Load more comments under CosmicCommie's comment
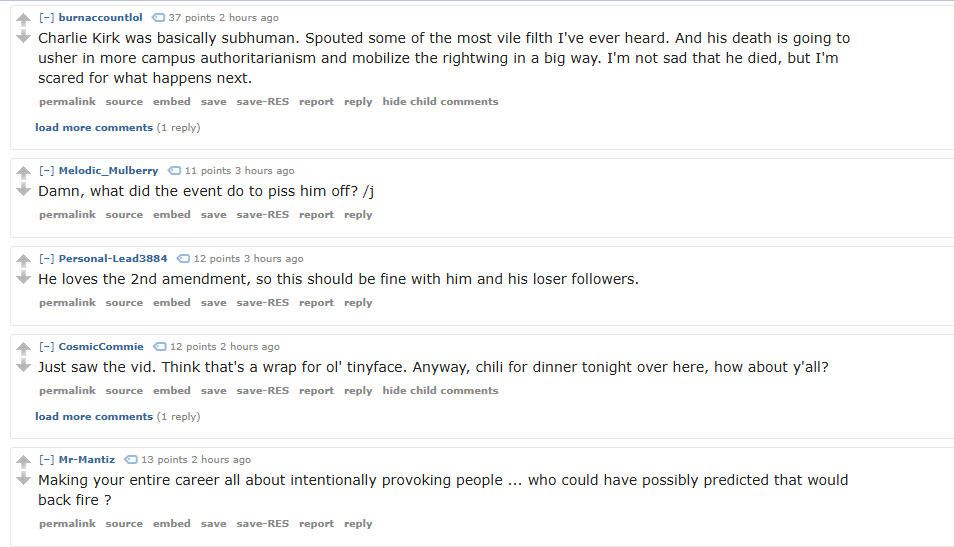 (94, 417)
